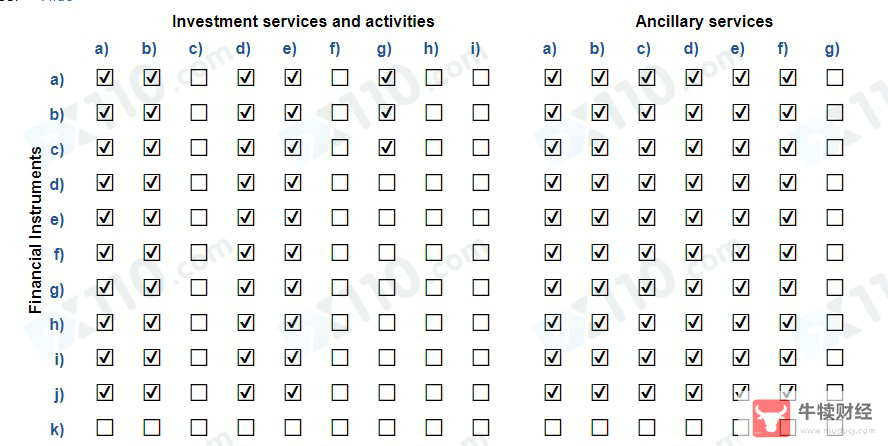Screen dimensions: 888x446
Task: Uncheck Ancillary services a) in row a)
Action: click(x=553, y=78)
